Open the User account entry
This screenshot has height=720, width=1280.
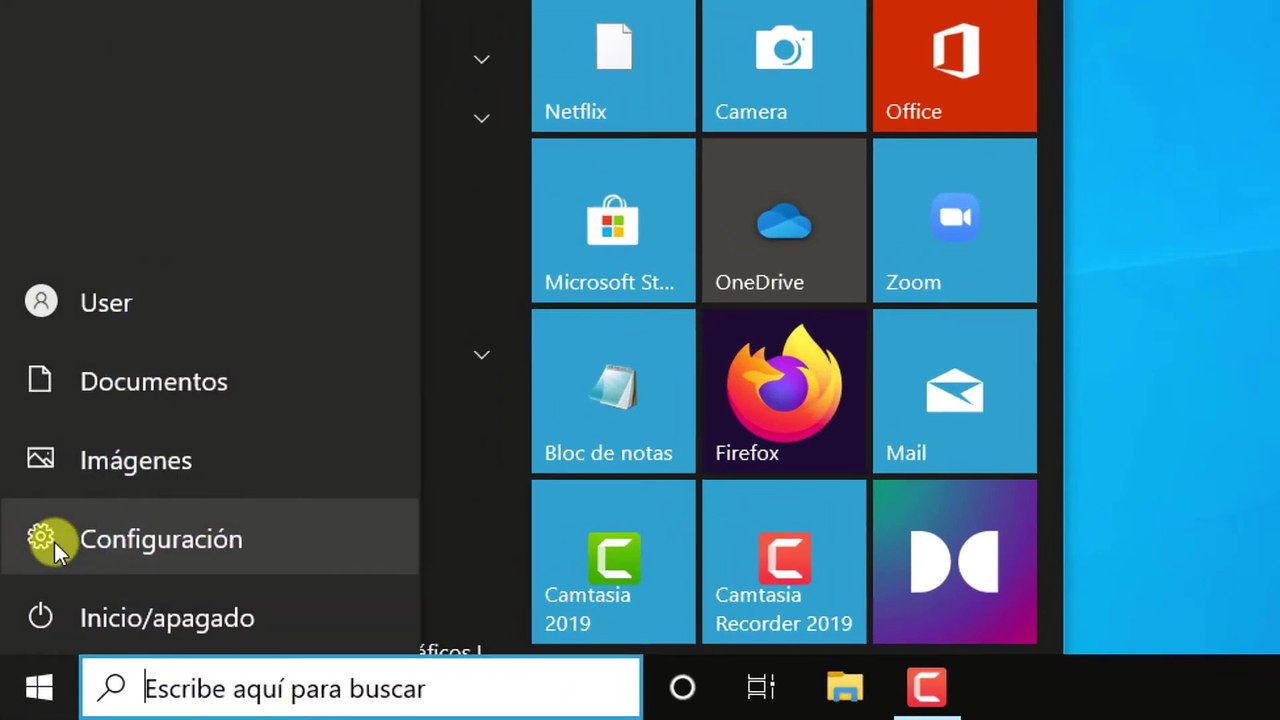[209, 302]
